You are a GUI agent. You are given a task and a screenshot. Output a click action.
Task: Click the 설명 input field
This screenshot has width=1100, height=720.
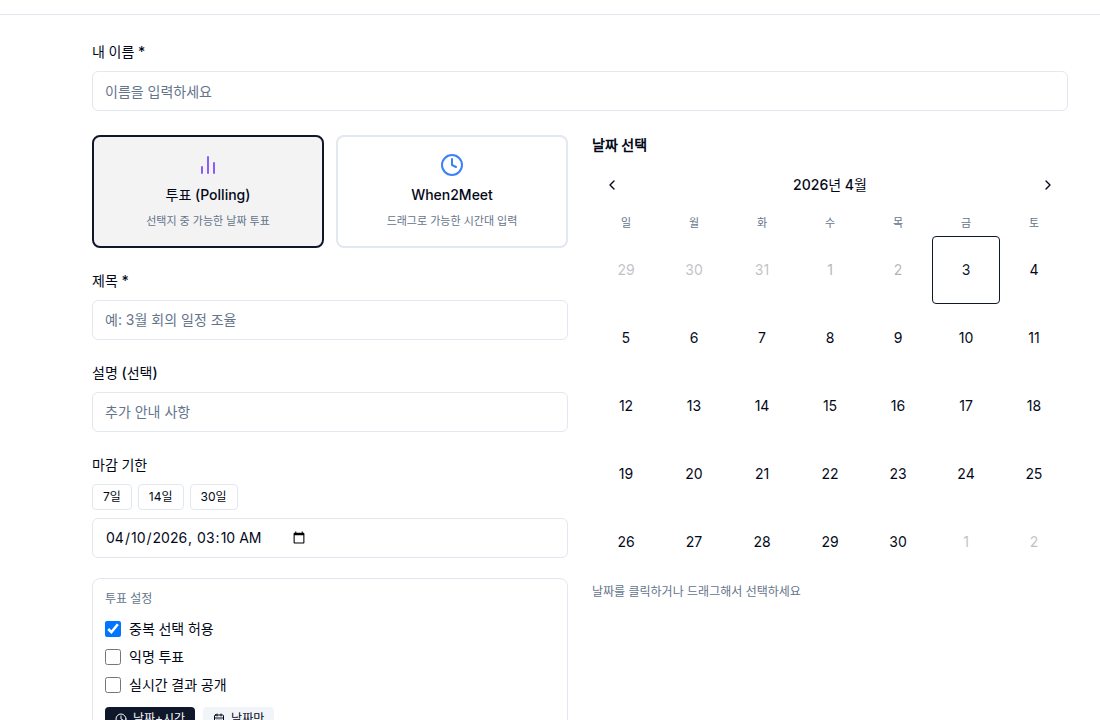pyautogui.click(x=330, y=412)
